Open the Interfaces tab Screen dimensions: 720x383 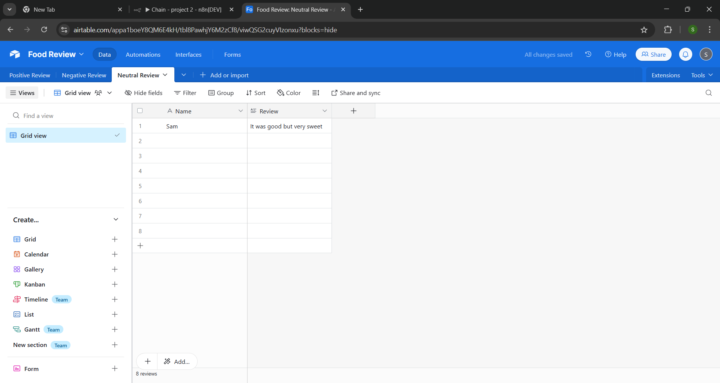(188, 54)
